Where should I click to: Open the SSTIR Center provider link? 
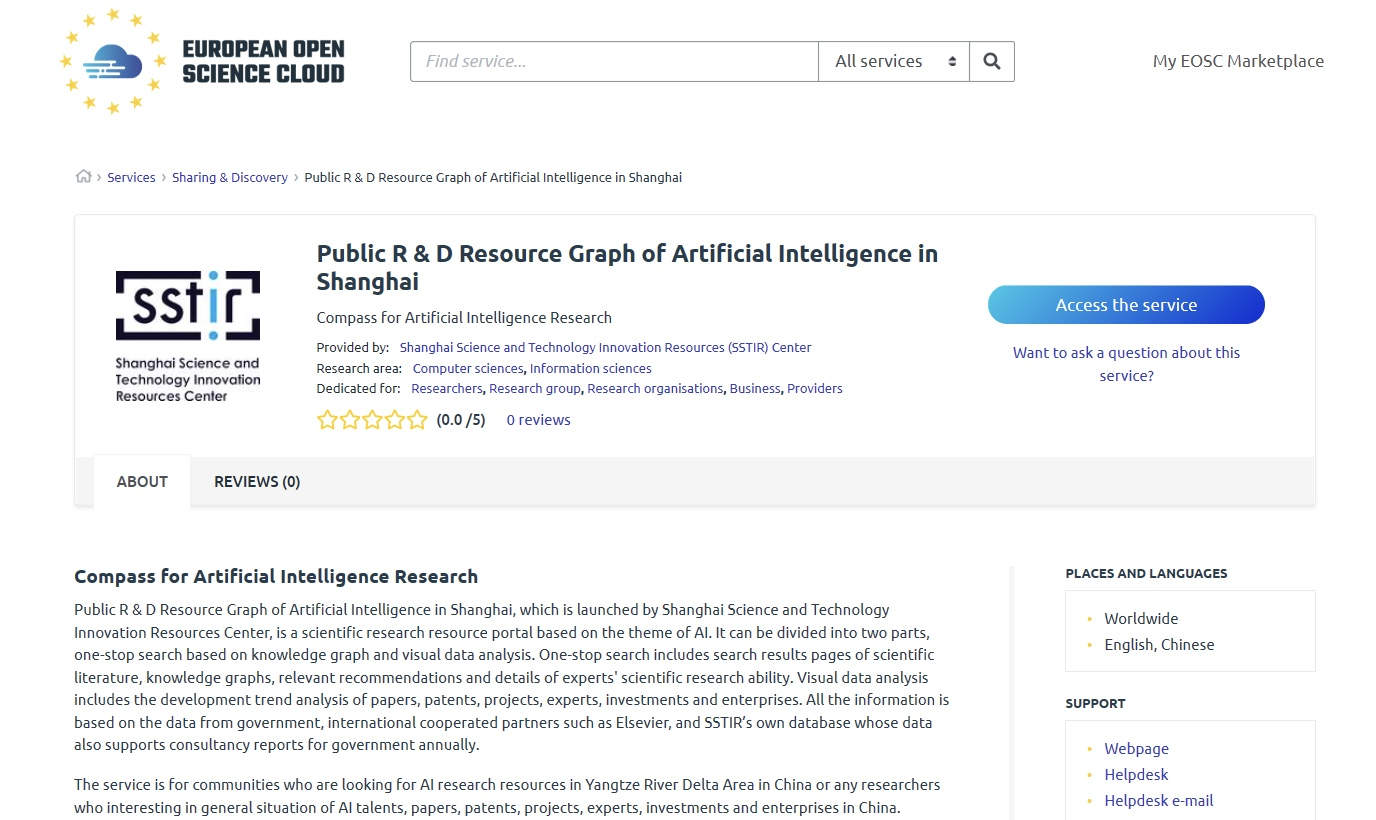point(606,348)
